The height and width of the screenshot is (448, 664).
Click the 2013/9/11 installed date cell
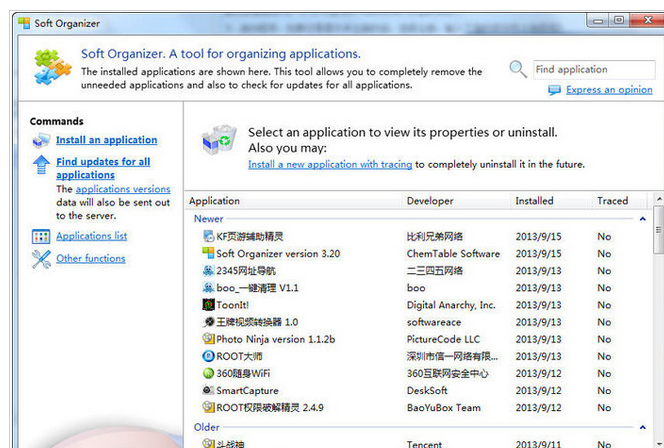[538, 443]
